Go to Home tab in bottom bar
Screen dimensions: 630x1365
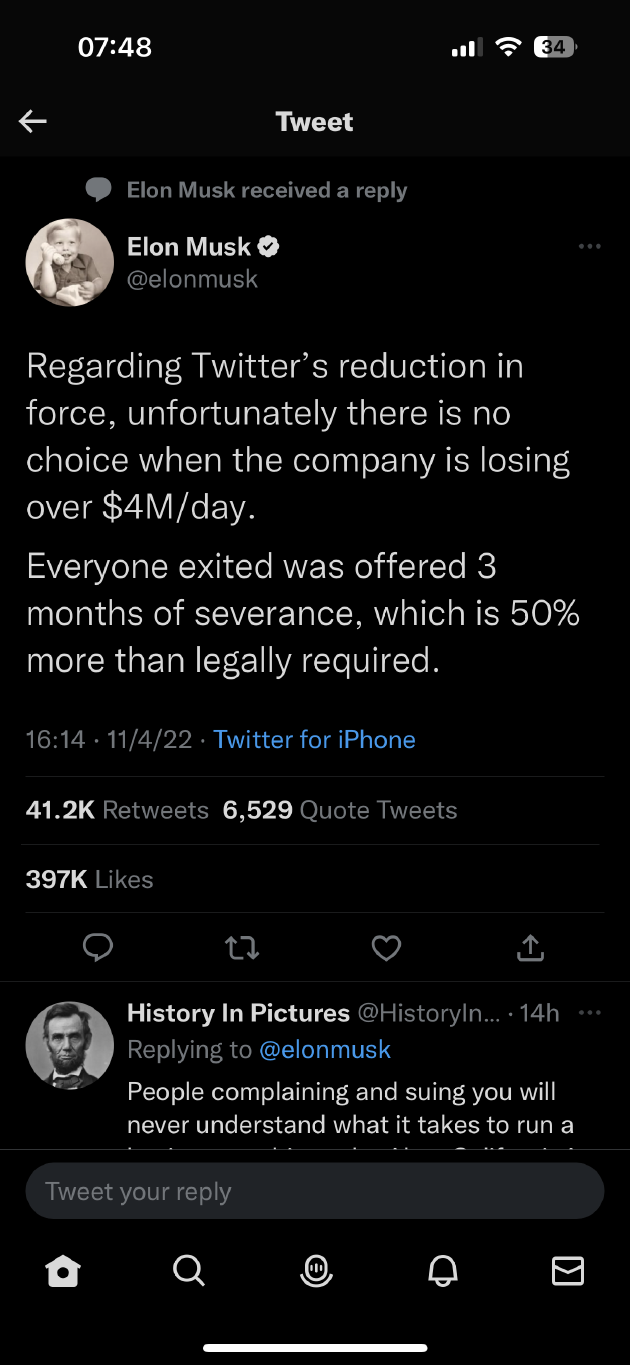(63, 1271)
